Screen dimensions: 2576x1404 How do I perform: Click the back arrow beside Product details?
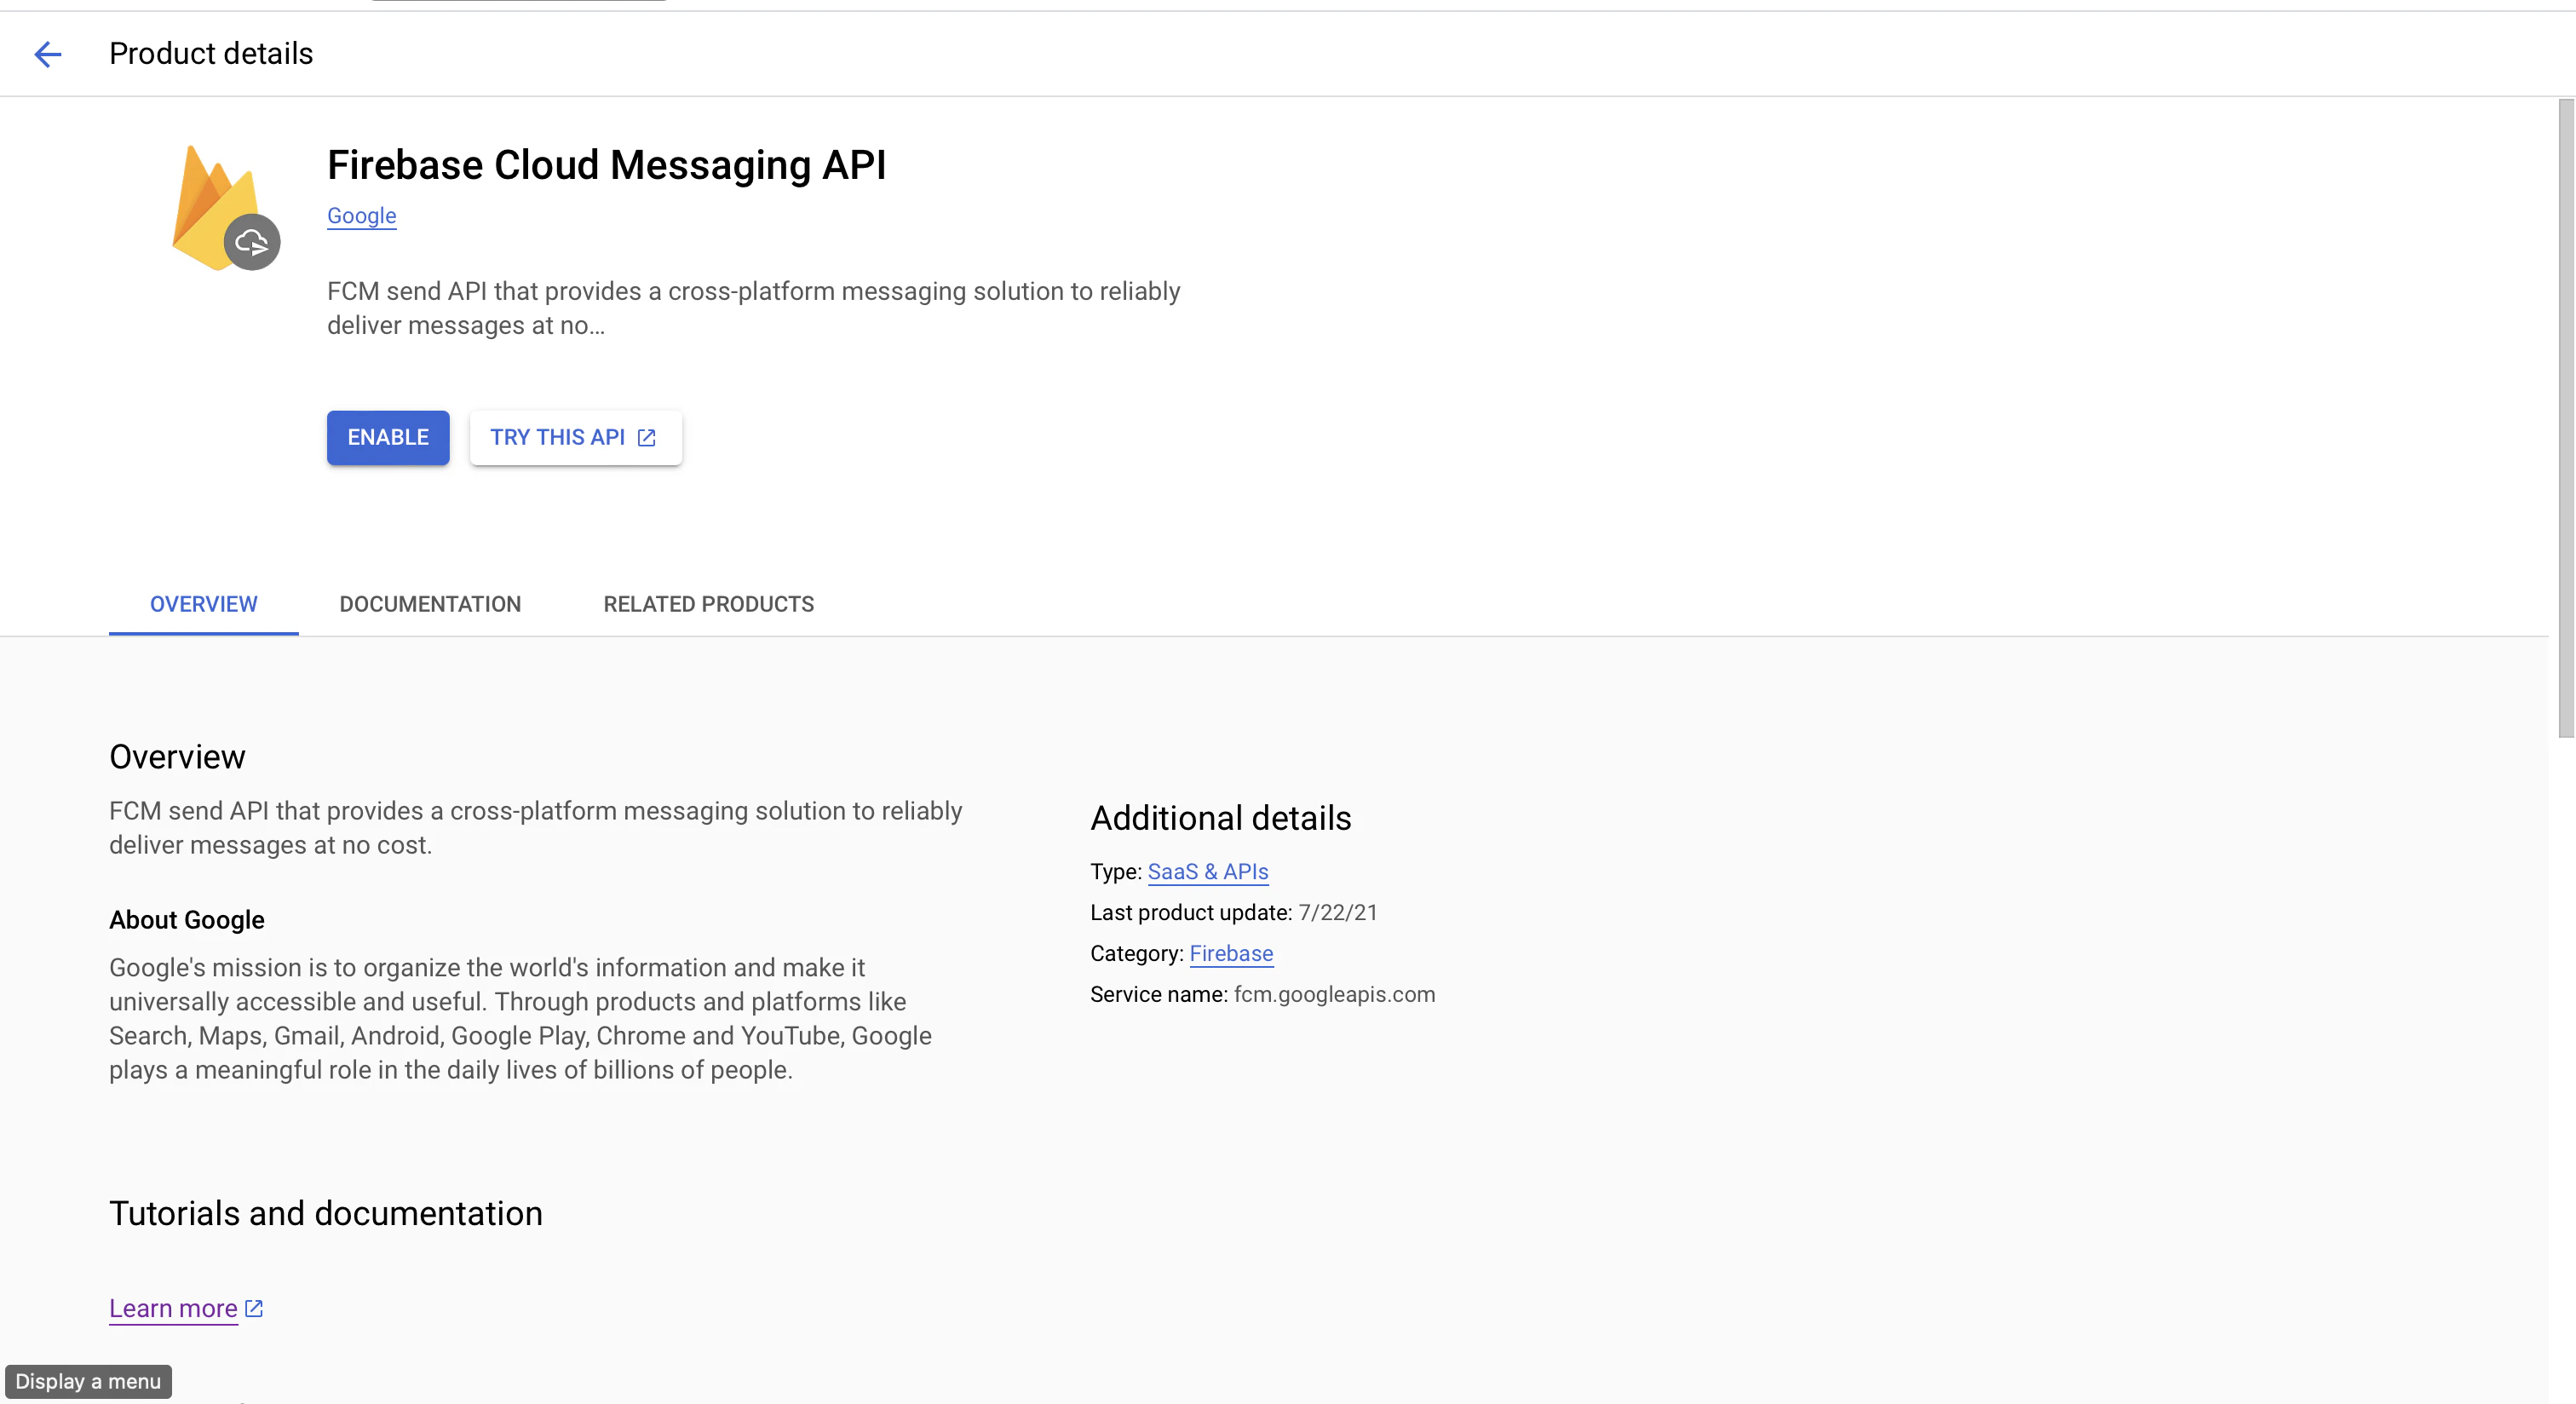click(48, 54)
